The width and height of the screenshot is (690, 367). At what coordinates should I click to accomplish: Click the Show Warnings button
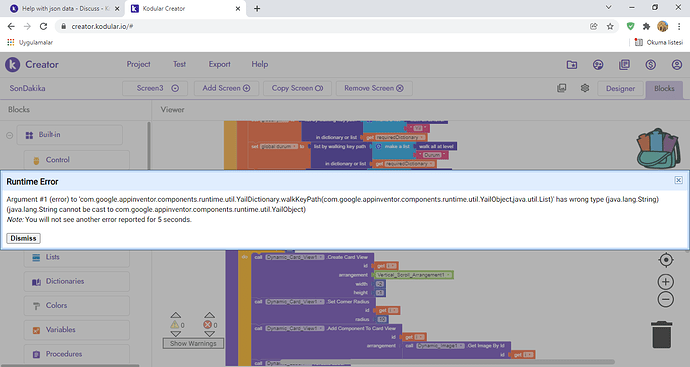pyautogui.click(x=193, y=343)
